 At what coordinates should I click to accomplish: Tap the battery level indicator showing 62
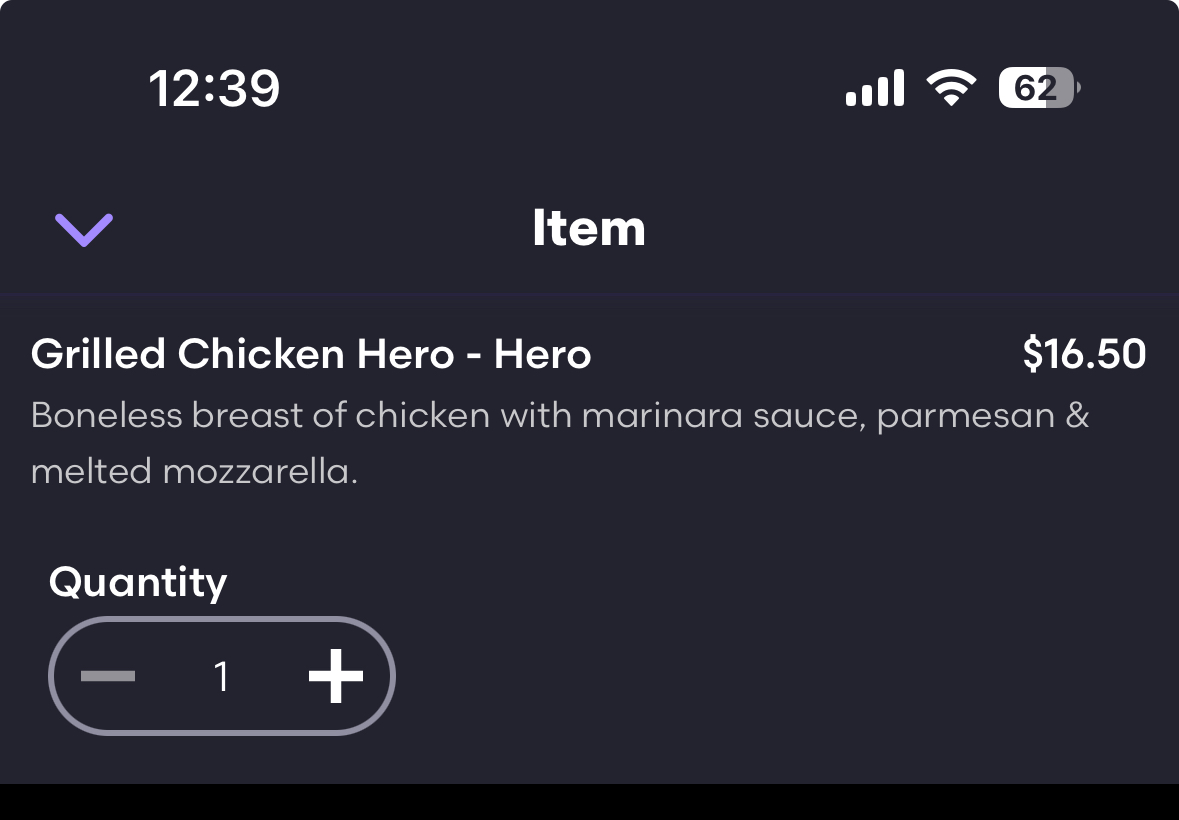point(1038,89)
